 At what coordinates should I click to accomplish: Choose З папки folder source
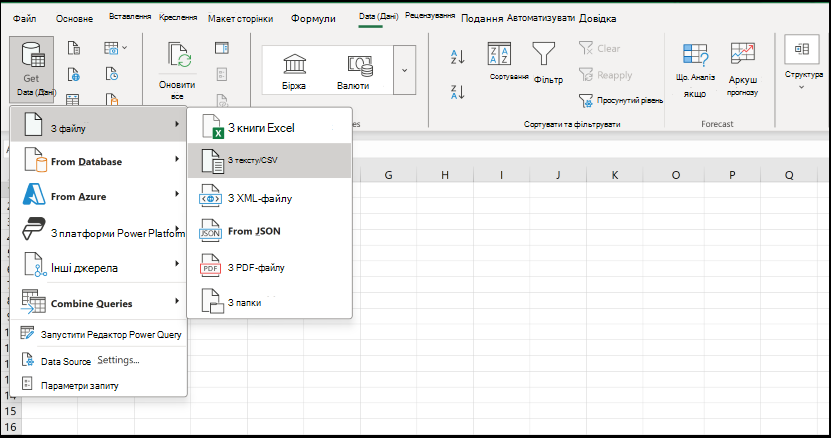[x=270, y=302]
